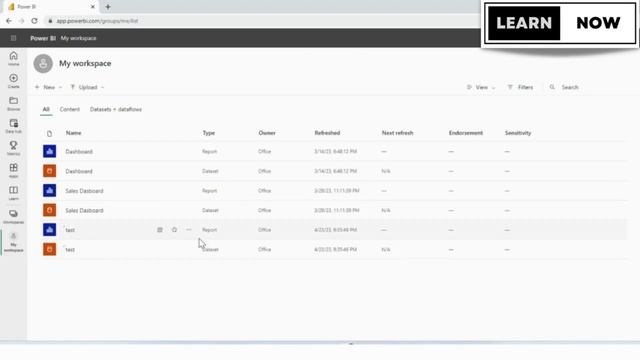Viewport: 640px width, 360px height.
Task: Go to Home in the left sidebar
Action: click(x=13, y=58)
